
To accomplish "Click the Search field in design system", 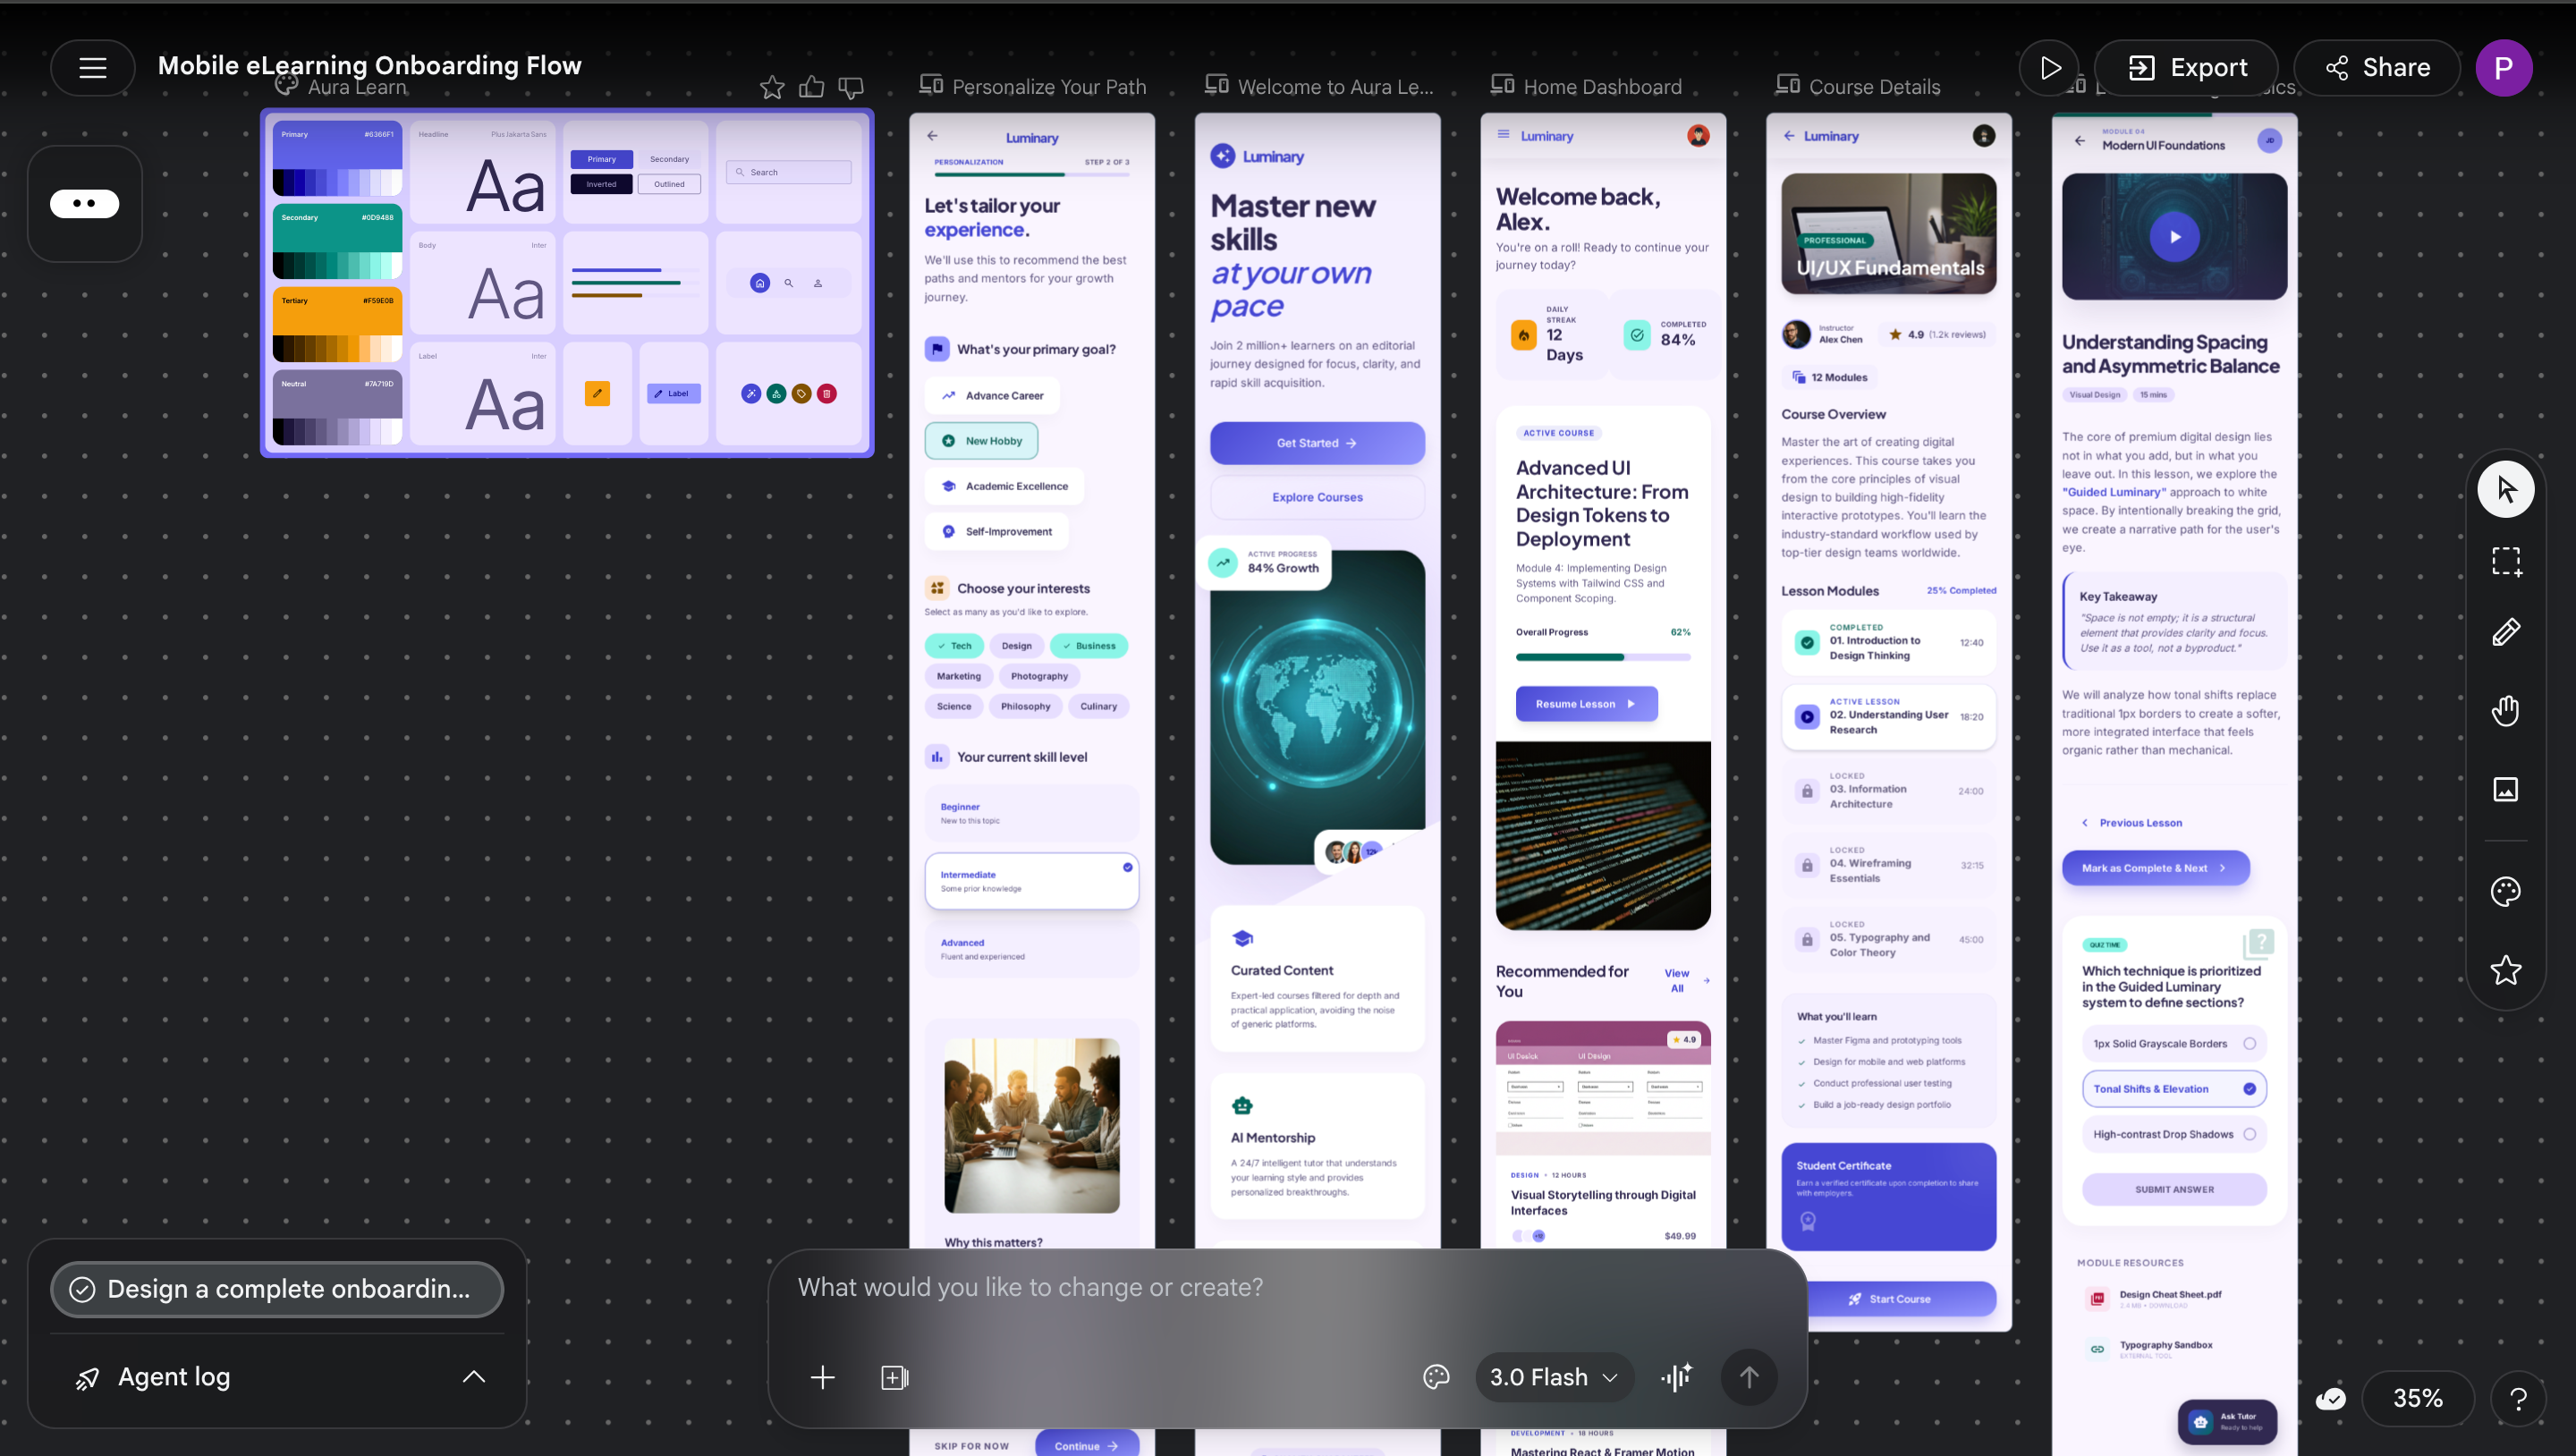I will [789, 172].
